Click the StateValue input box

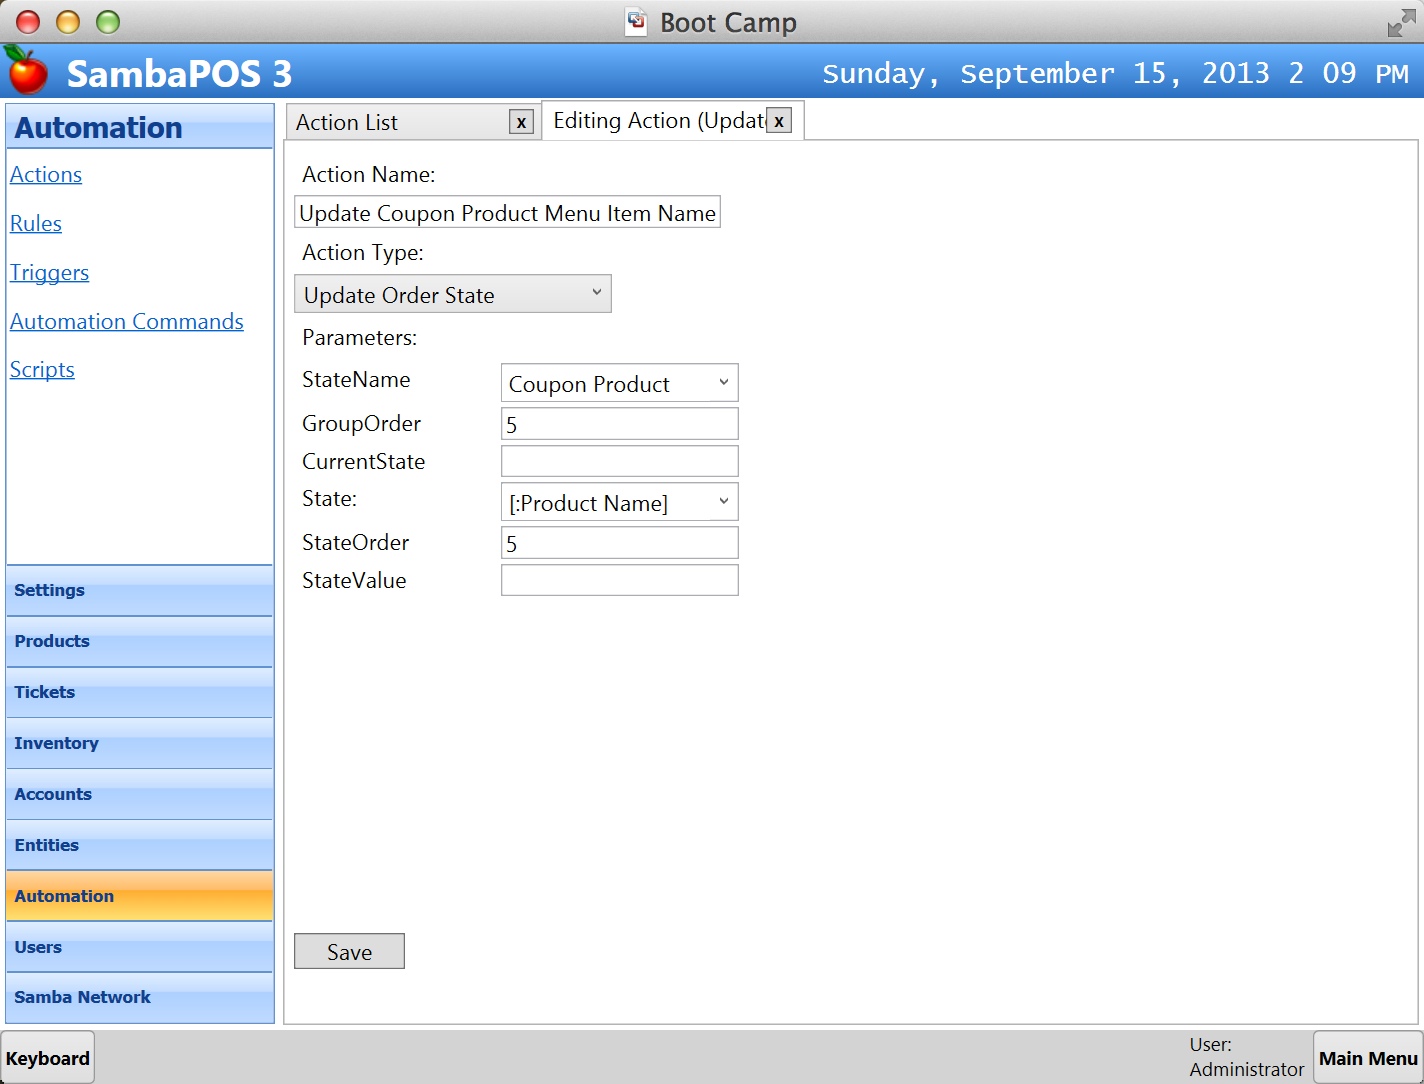[x=619, y=580]
